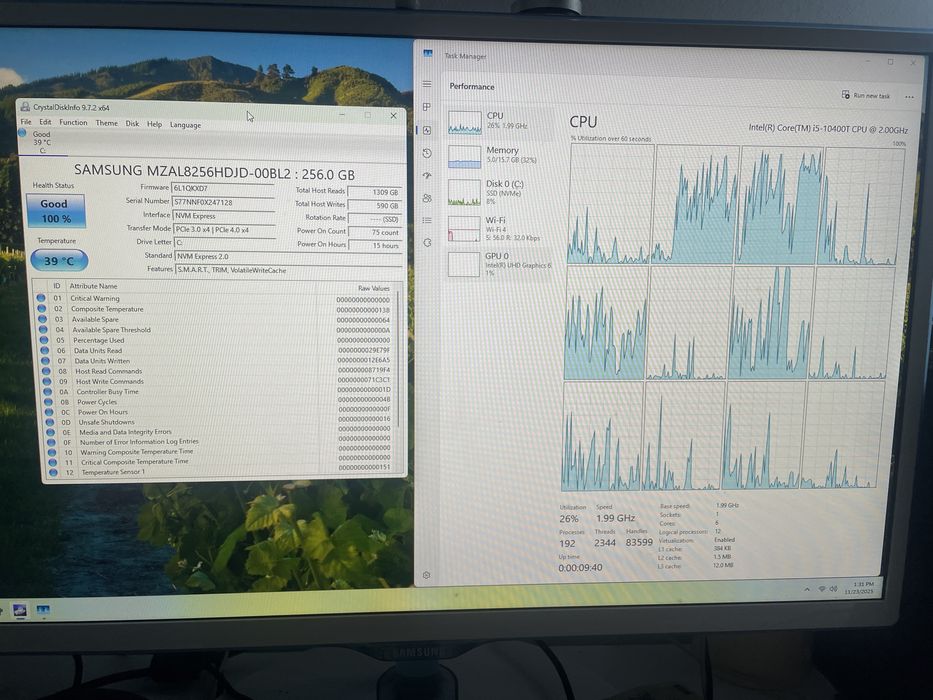Click the 39 °C temperature button

pyautogui.click(x=59, y=260)
